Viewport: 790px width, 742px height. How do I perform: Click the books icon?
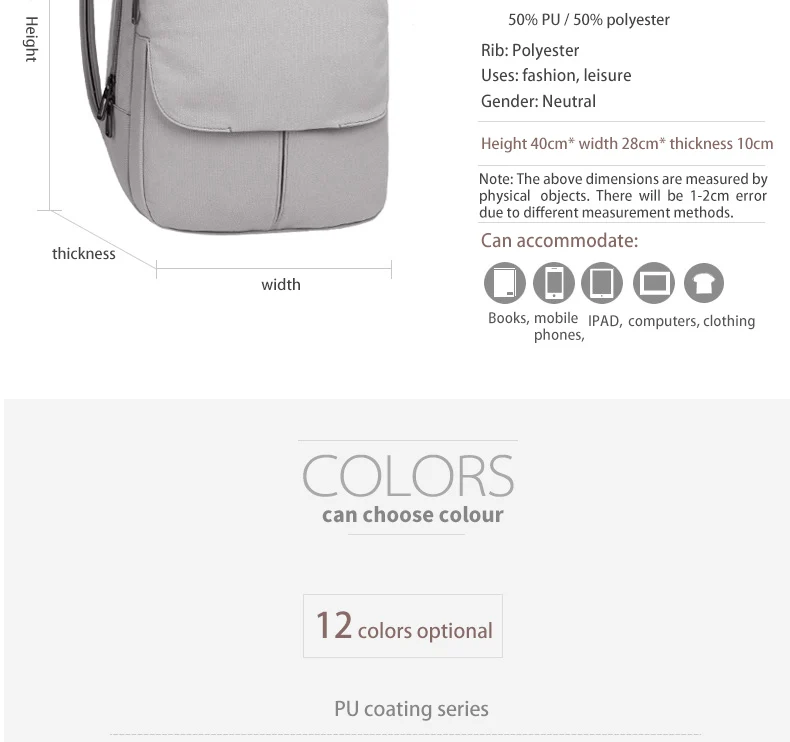(504, 283)
